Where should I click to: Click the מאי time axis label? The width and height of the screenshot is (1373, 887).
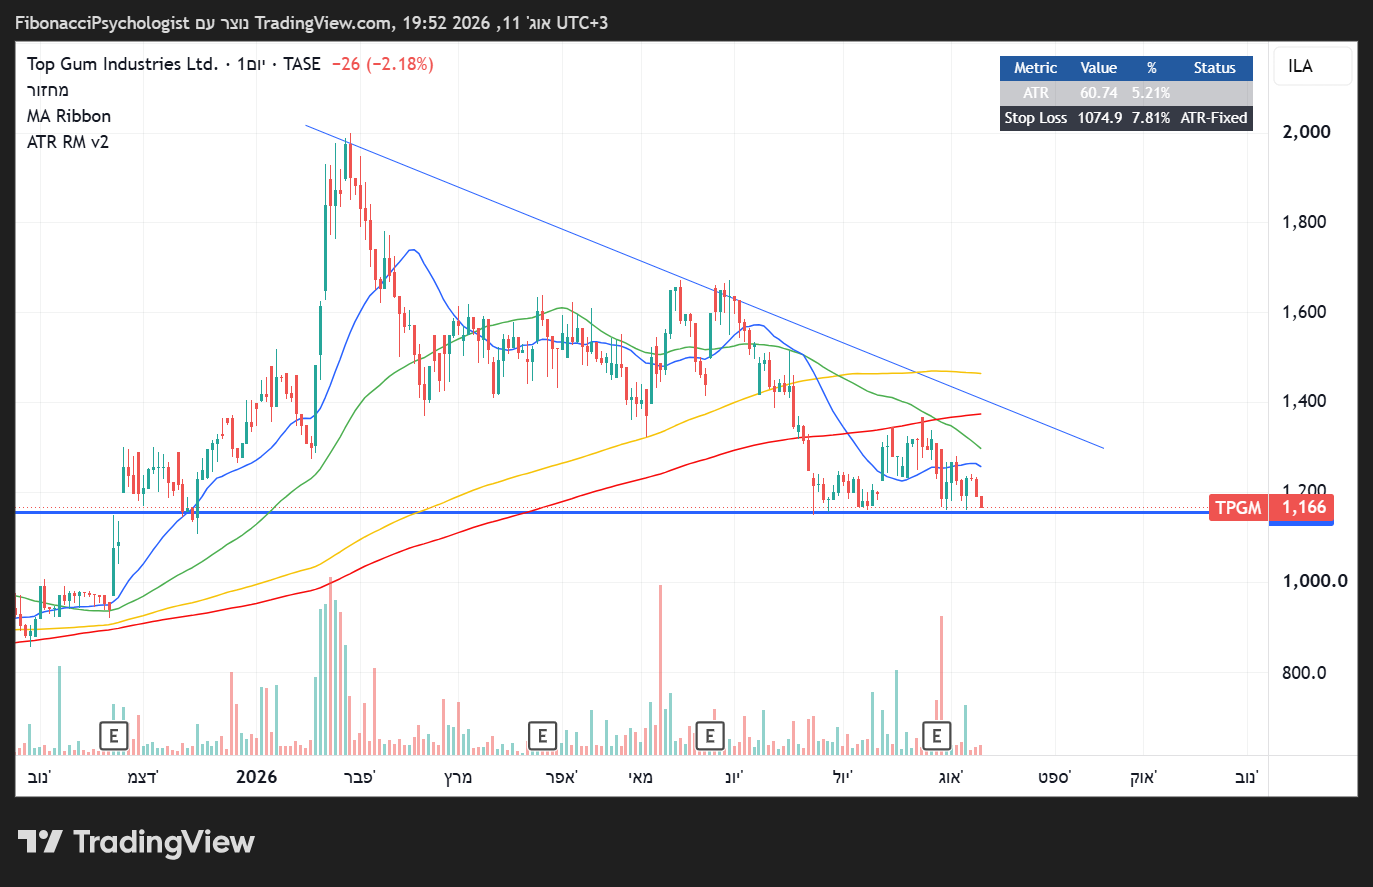click(640, 777)
